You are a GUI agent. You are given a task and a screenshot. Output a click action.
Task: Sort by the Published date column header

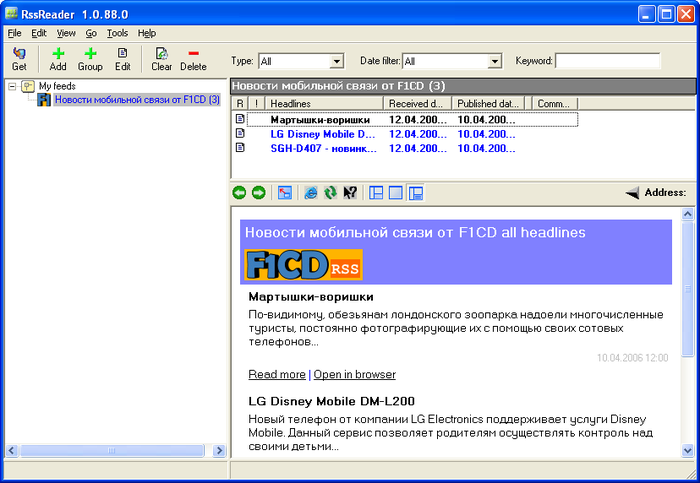[x=488, y=104]
